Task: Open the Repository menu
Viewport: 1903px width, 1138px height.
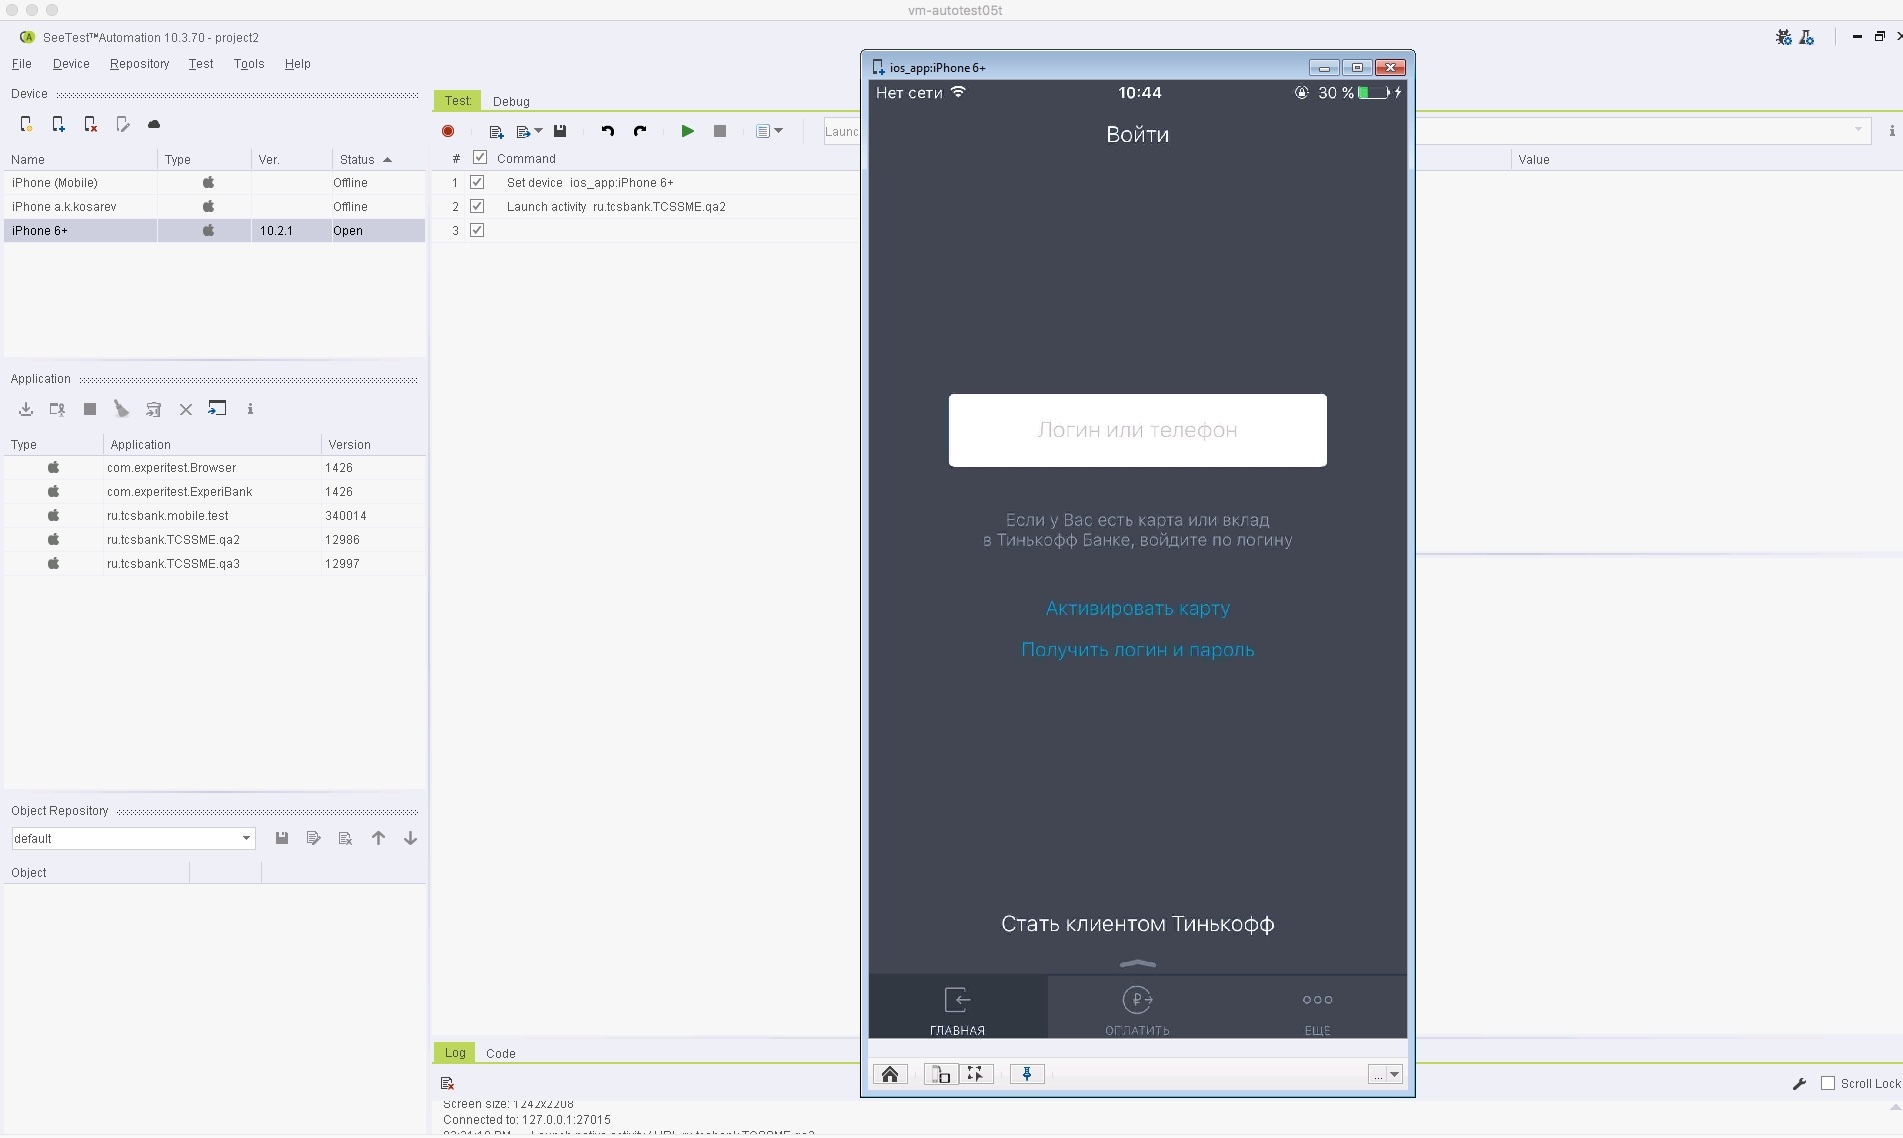Action: (x=139, y=64)
